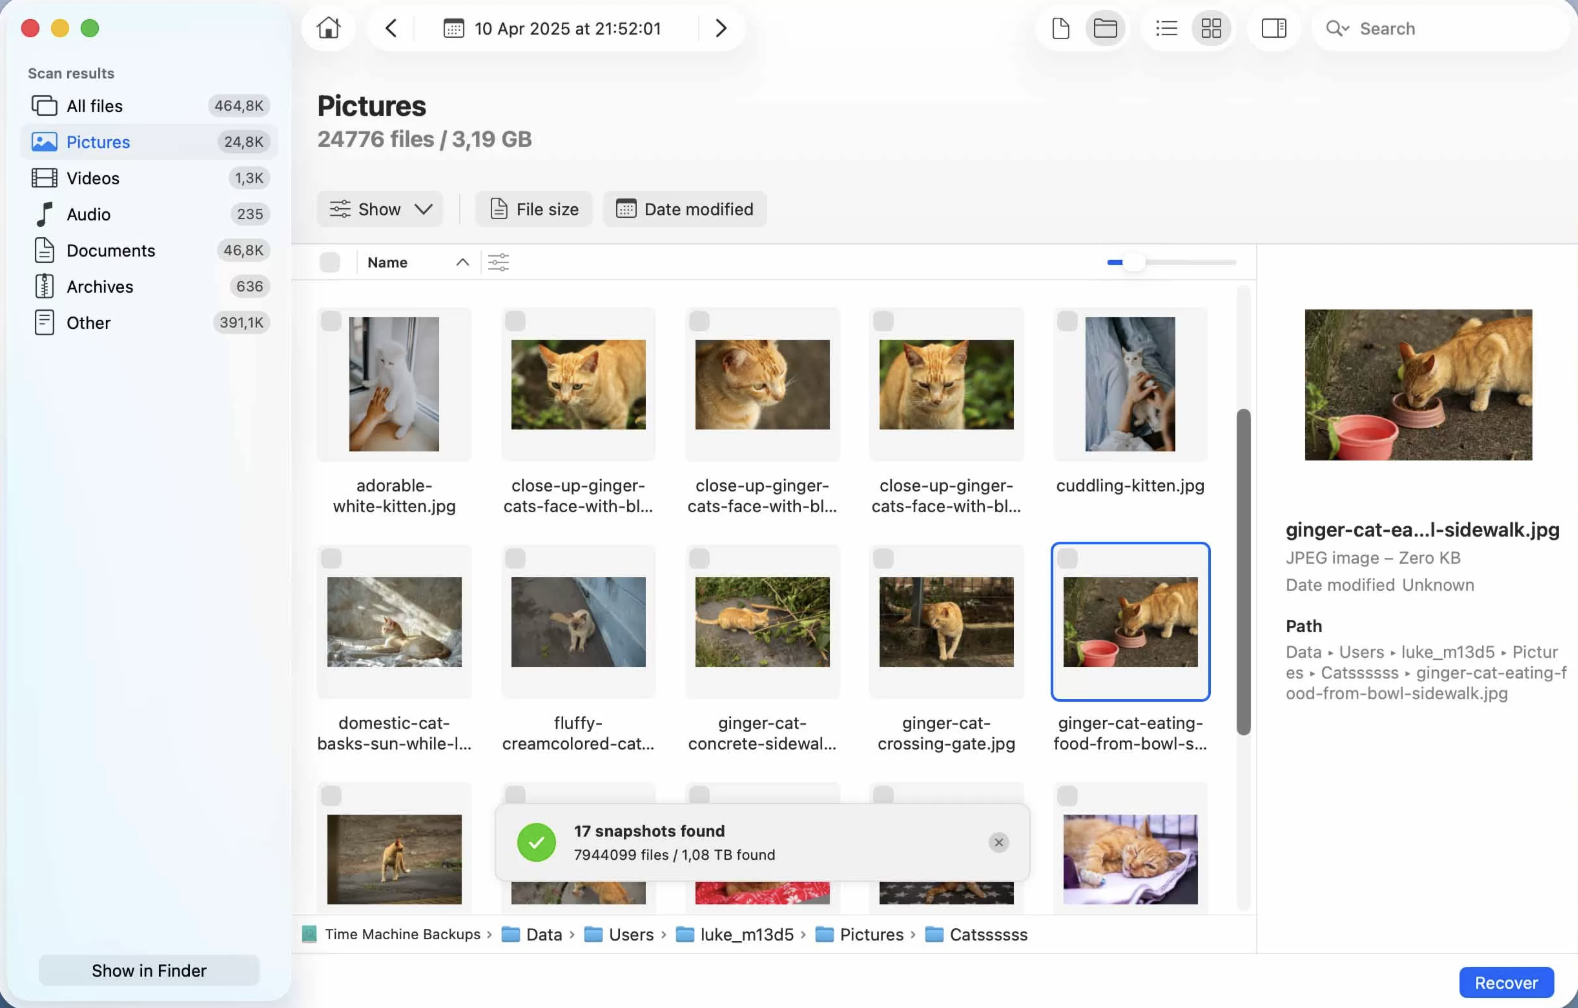Adjust the thumbnail size slider
The width and height of the screenshot is (1578, 1008).
coord(1133,262)
